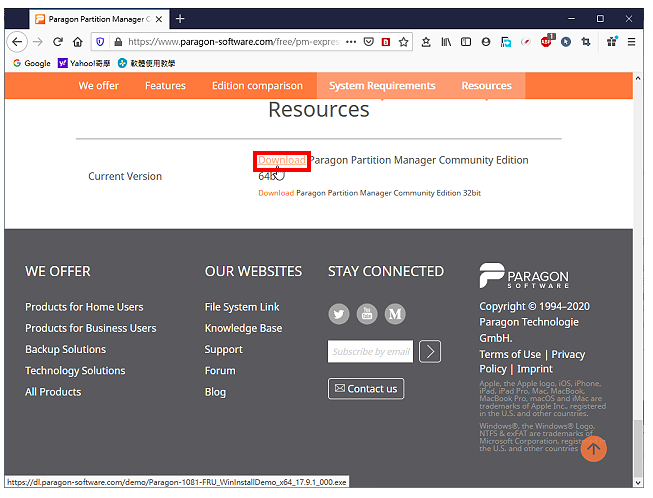The height and width of the screenshot is (498, 653).
Task: Open Technology Solutions link
Action: (75, 371)
